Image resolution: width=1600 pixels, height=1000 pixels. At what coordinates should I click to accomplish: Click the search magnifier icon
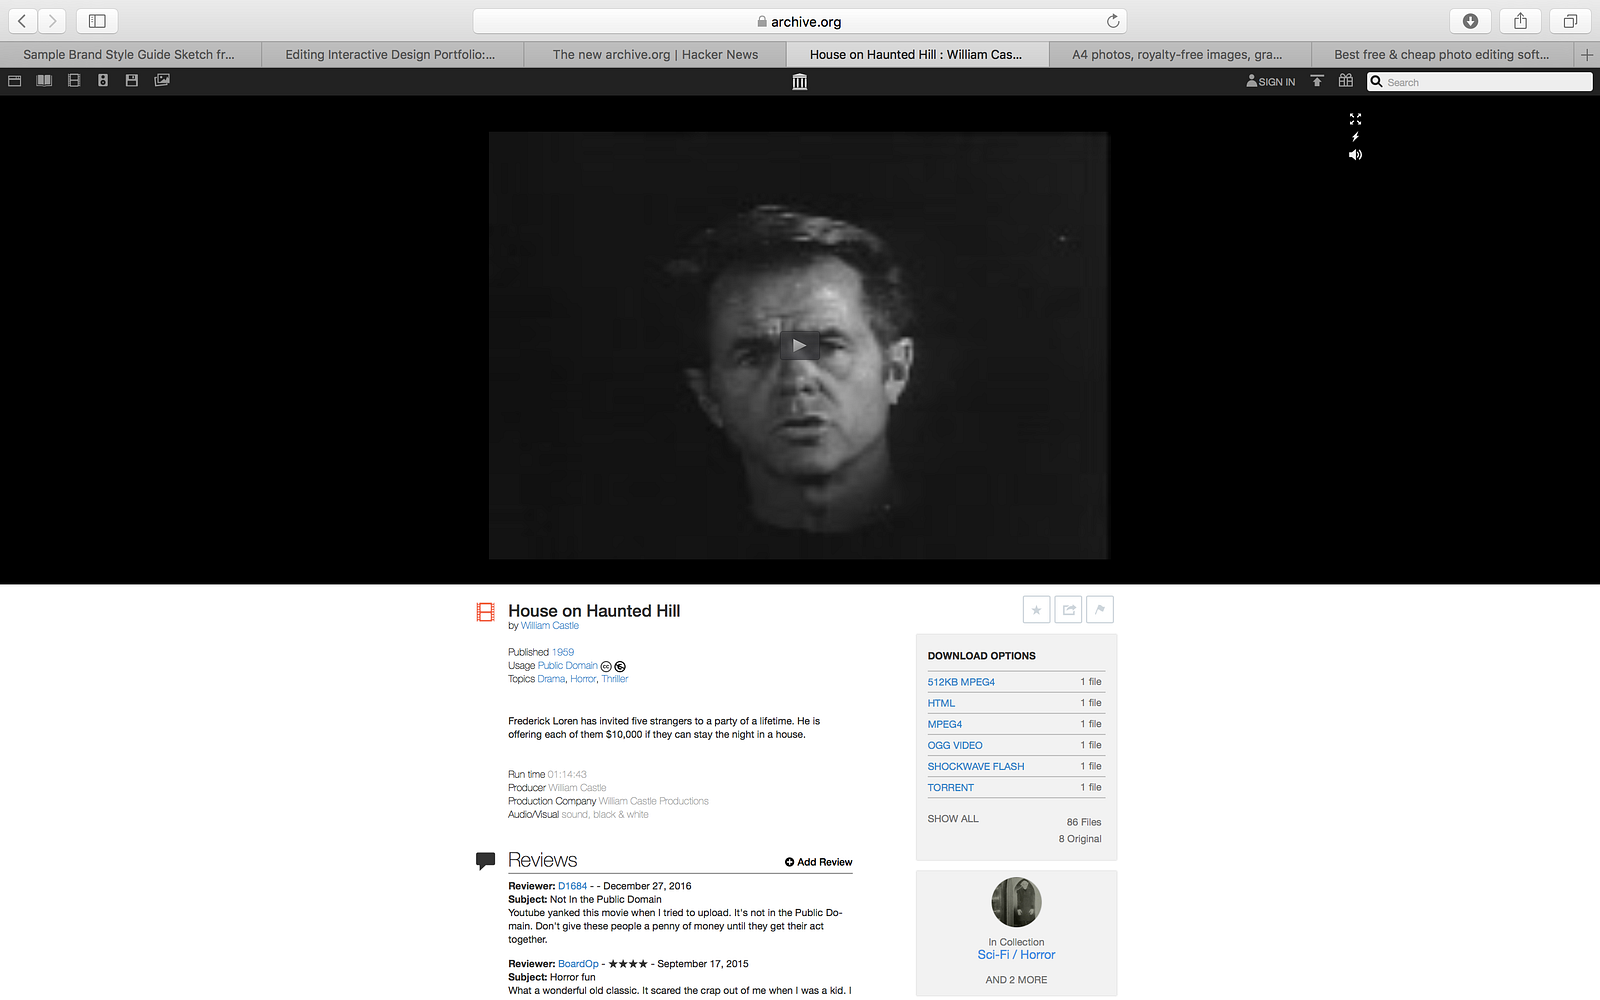1377,82
